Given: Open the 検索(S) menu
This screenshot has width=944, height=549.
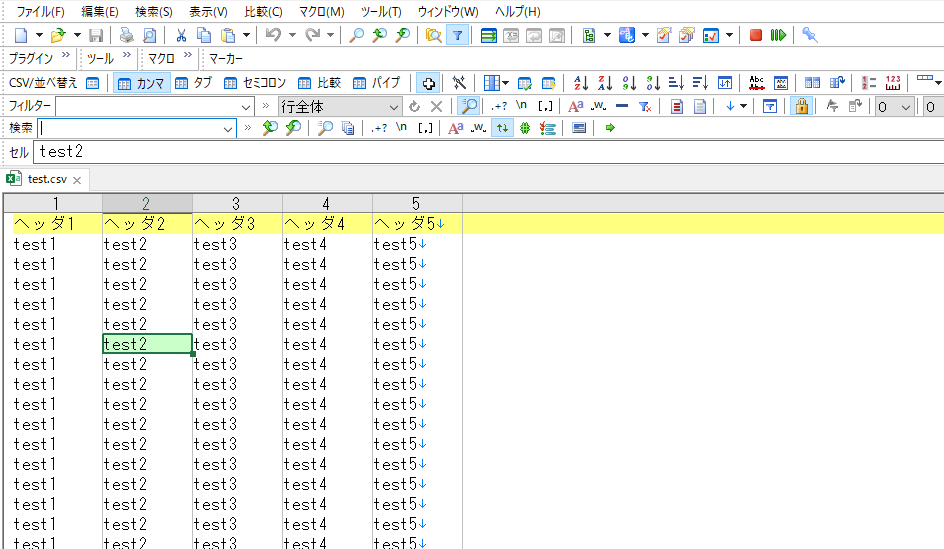Looking at the screenshot, I should [154, 11].
